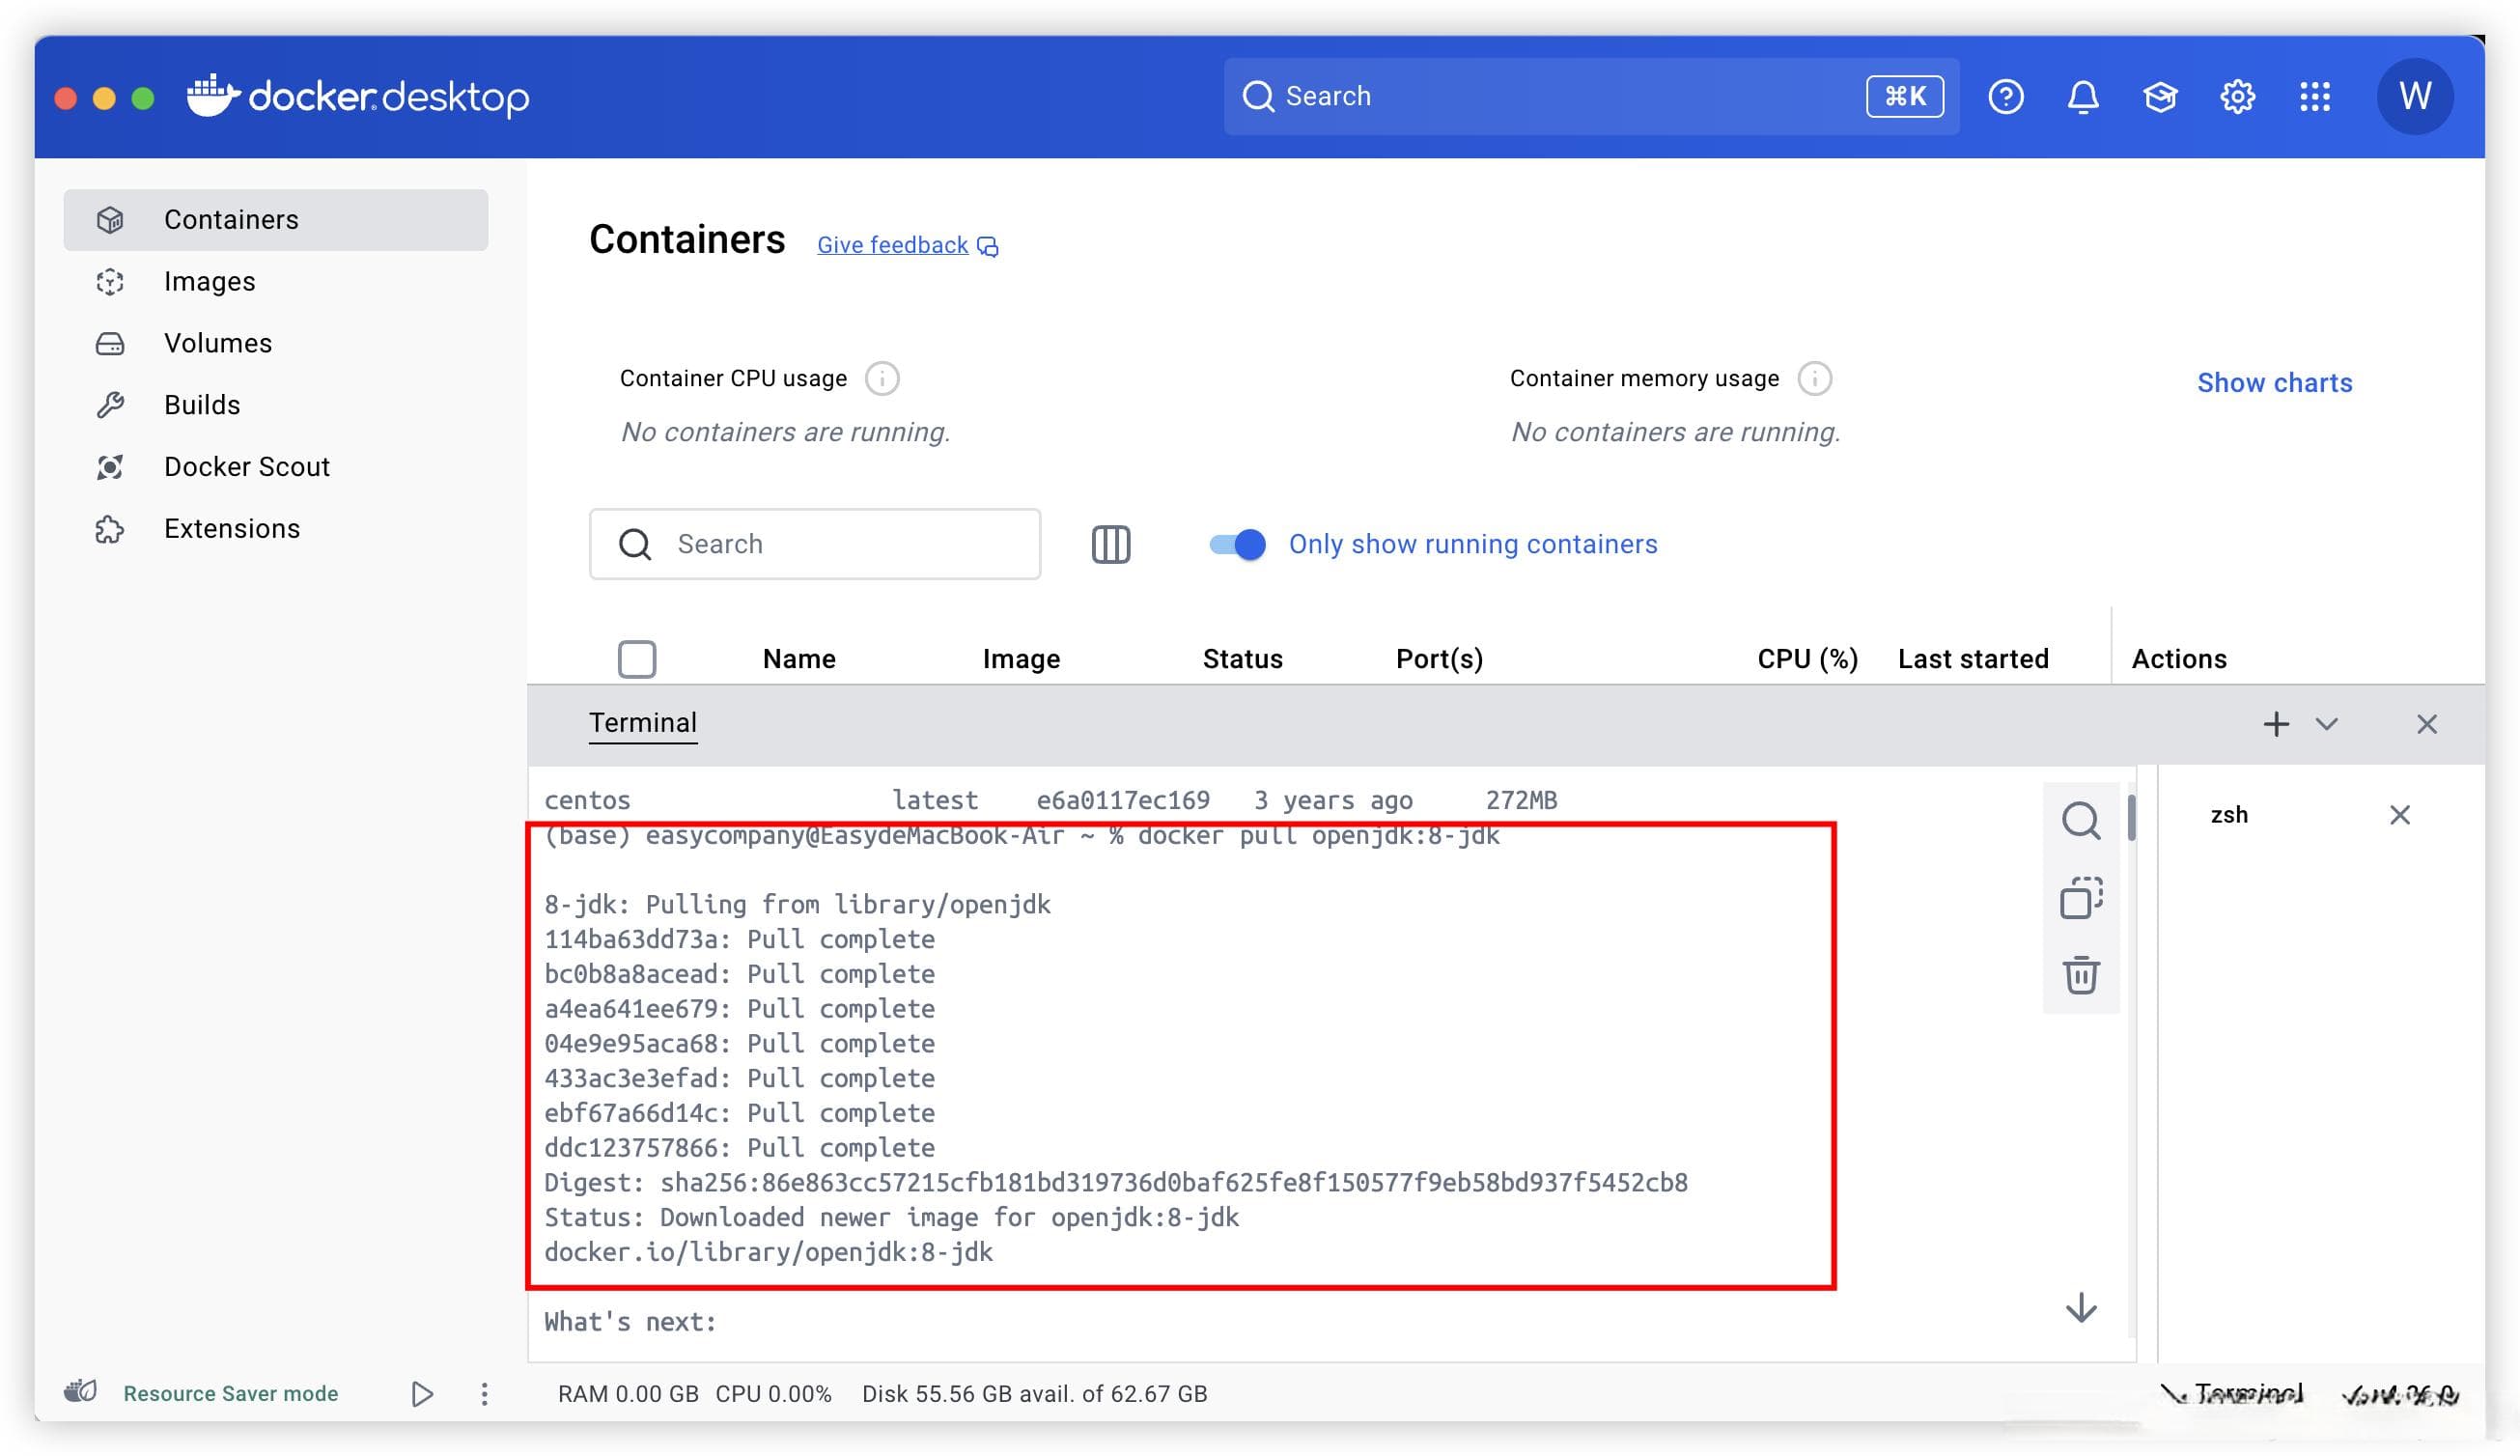Click the Container memory usage info icon
The height and width of the screenshot is (1456, 2520).
coord(1814,378)
